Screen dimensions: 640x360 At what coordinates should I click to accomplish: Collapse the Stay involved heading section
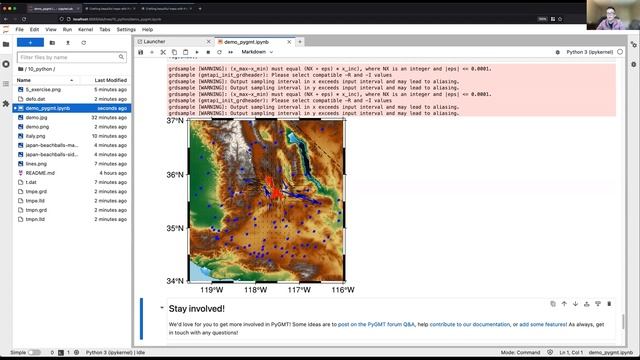162,308
